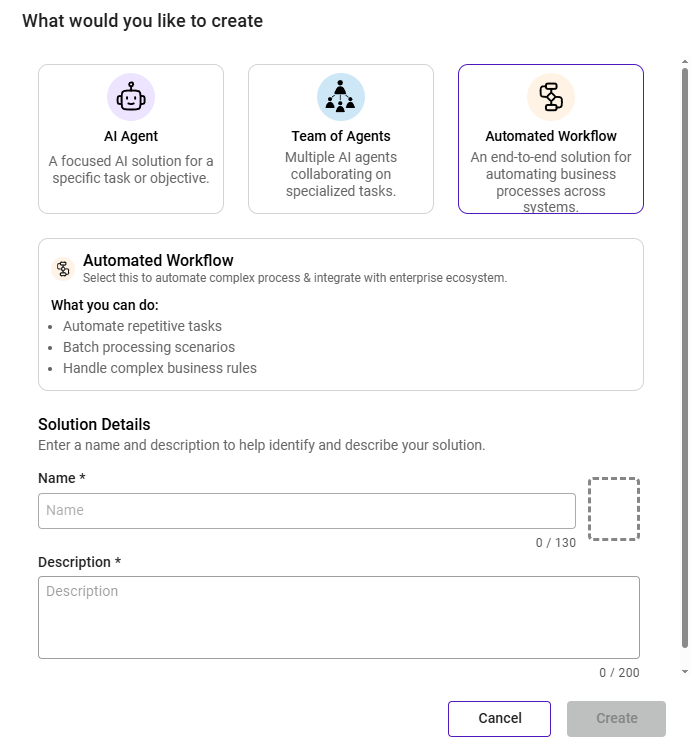Viewport: 691px width, 751px height.
Task: Click the AI Agent card description text
Action: [131, 169]
